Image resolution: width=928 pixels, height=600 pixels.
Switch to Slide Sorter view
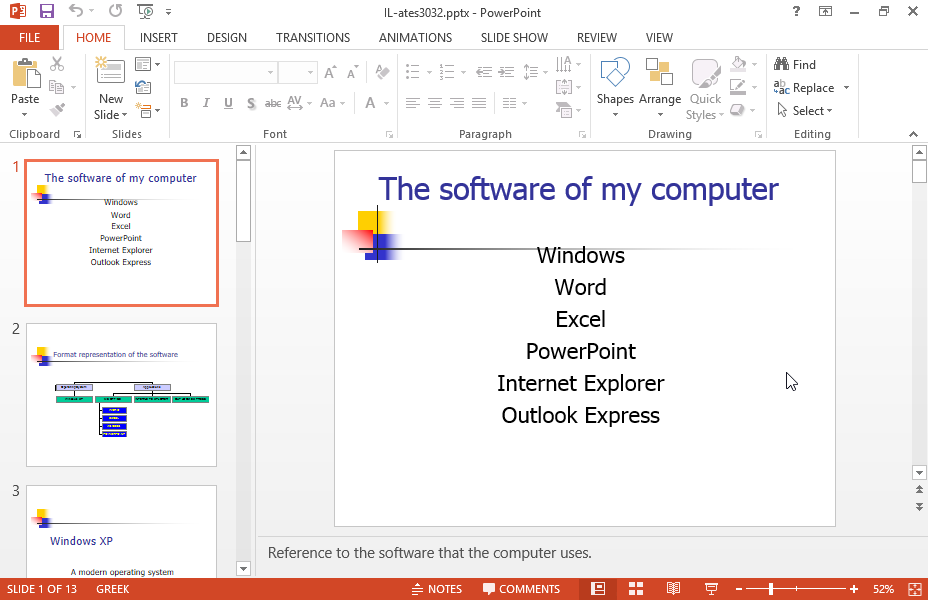(636, 589)
